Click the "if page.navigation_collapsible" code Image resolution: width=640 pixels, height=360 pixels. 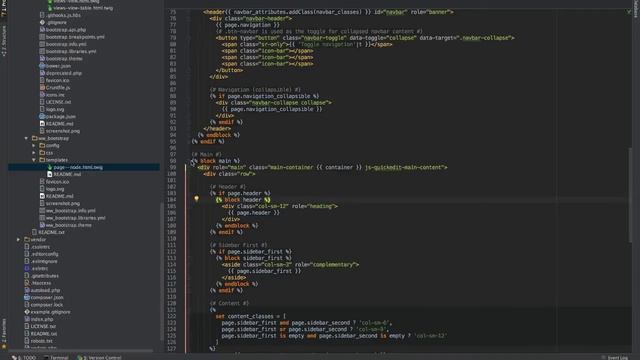[264, 96]
